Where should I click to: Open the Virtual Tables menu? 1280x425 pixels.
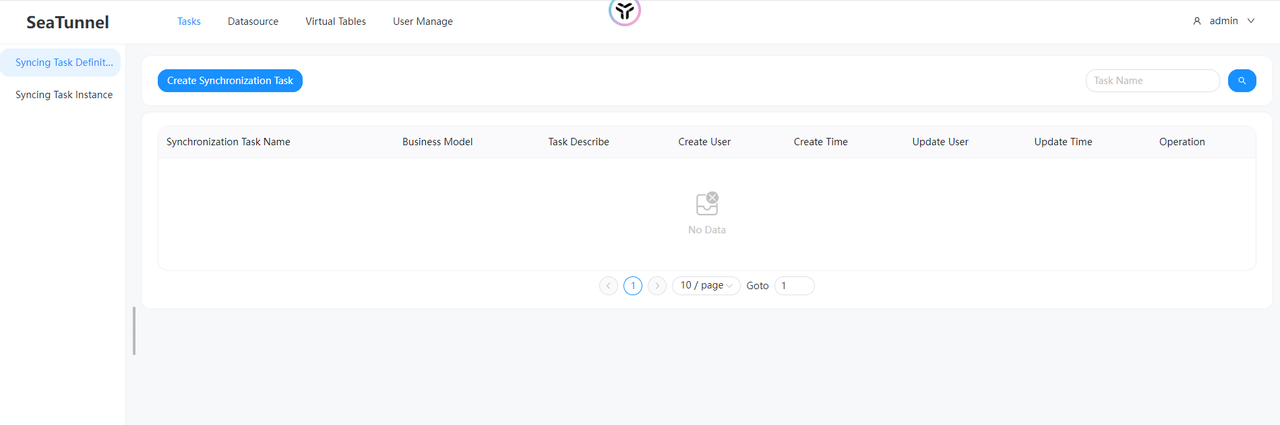336,21
